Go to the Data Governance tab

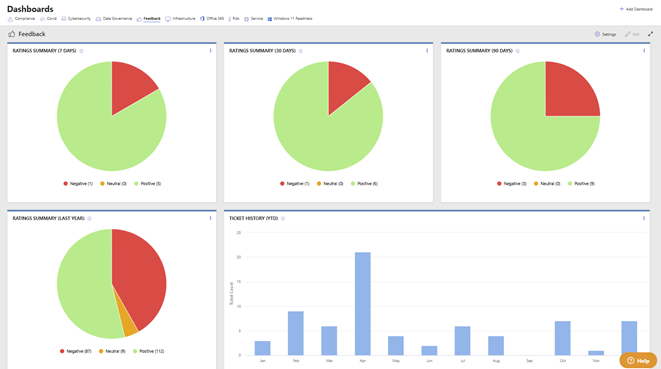pyautogui.click(x=114, y=19)
